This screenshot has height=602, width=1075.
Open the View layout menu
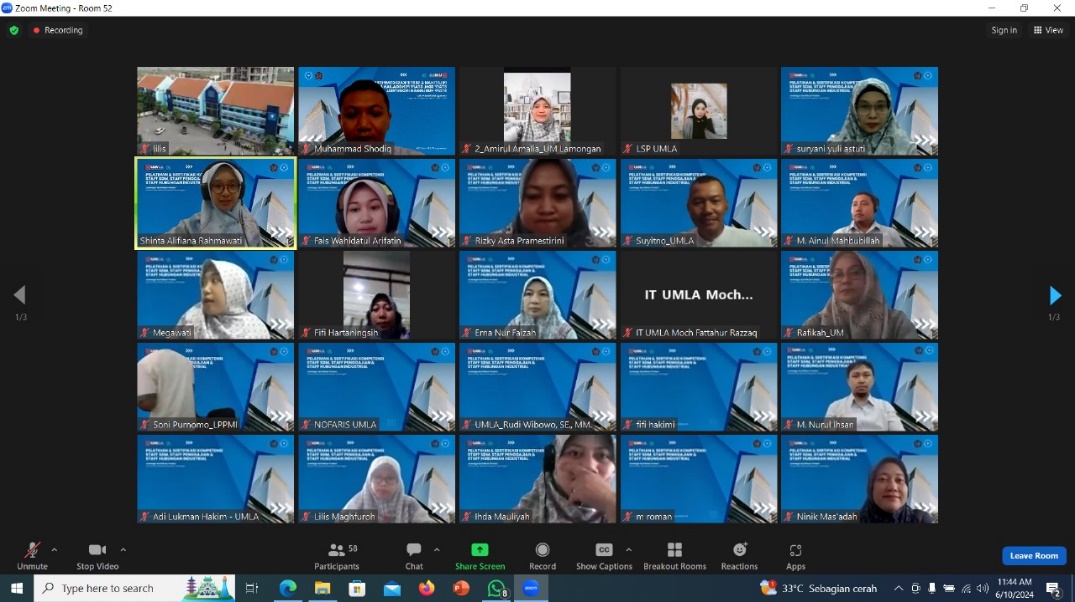pos(1049,30)
